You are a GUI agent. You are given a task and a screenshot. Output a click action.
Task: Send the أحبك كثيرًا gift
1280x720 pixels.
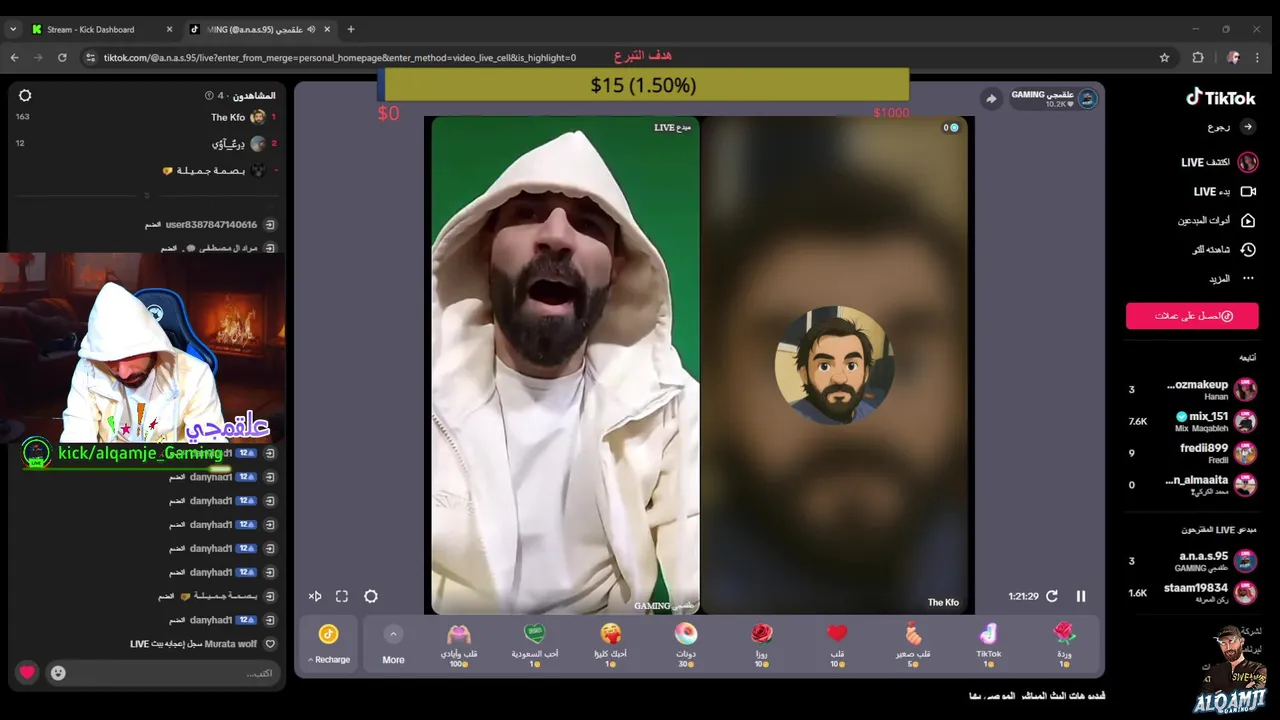(611, 645)
